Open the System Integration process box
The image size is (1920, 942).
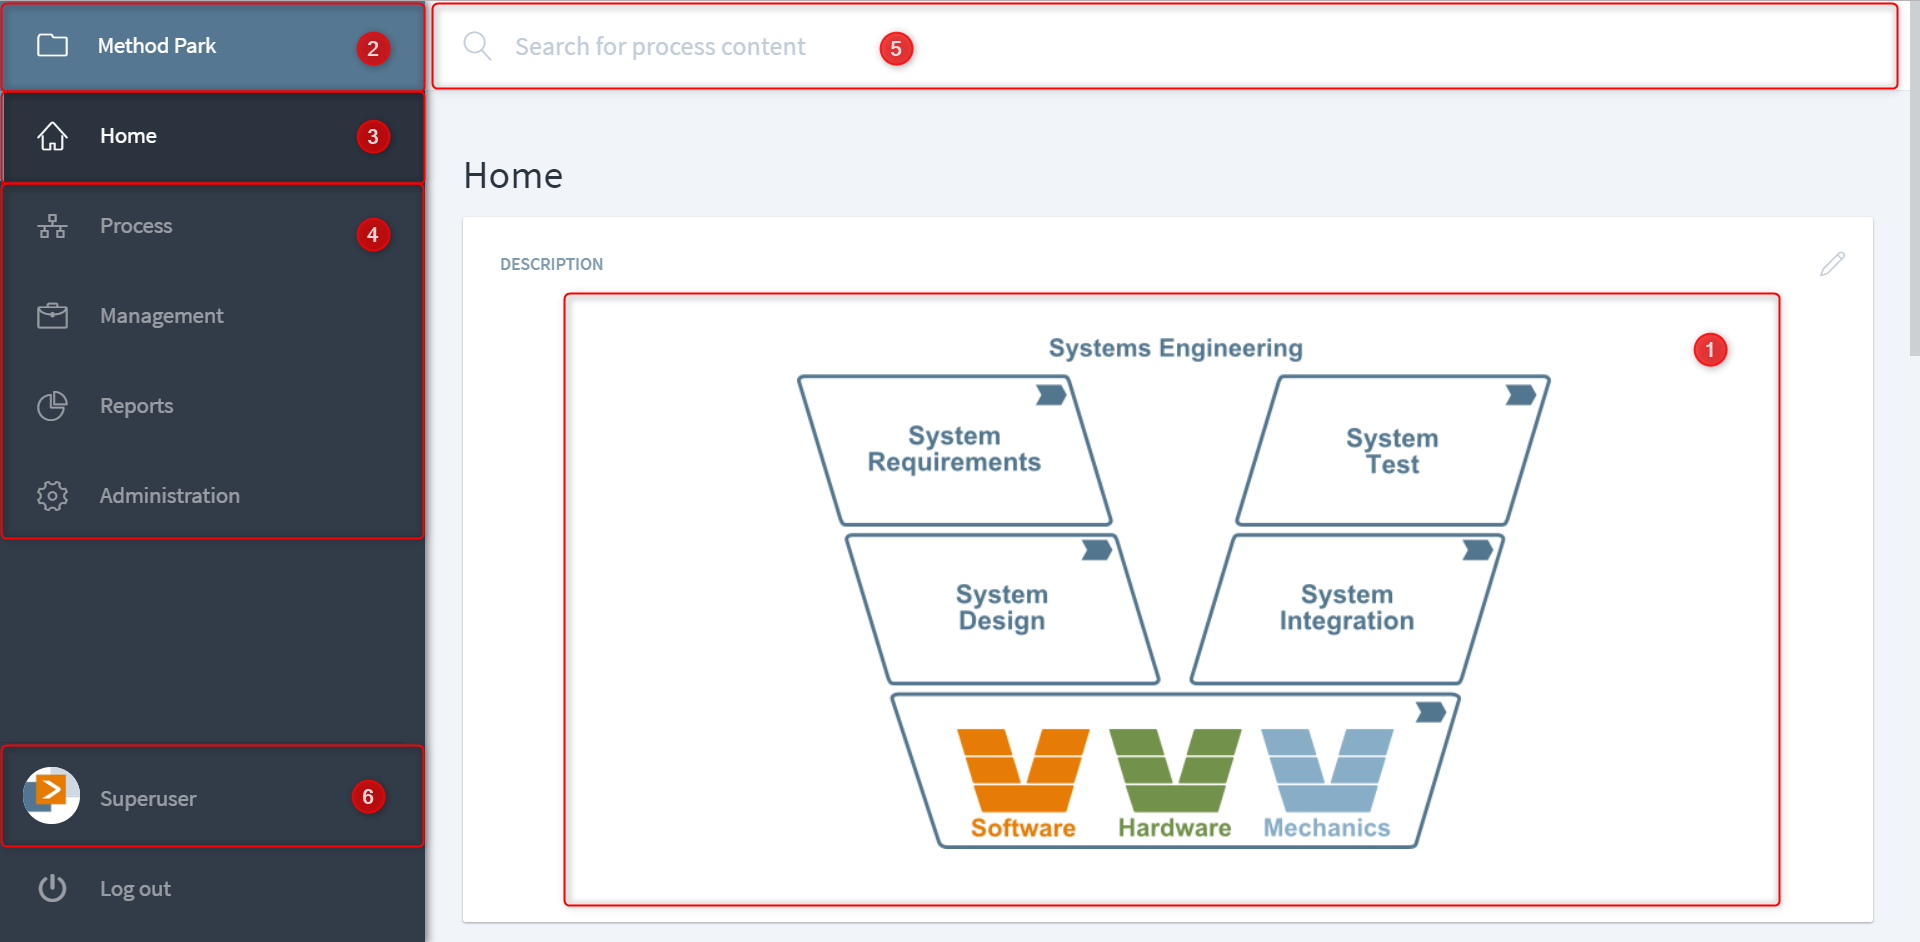1346,608
